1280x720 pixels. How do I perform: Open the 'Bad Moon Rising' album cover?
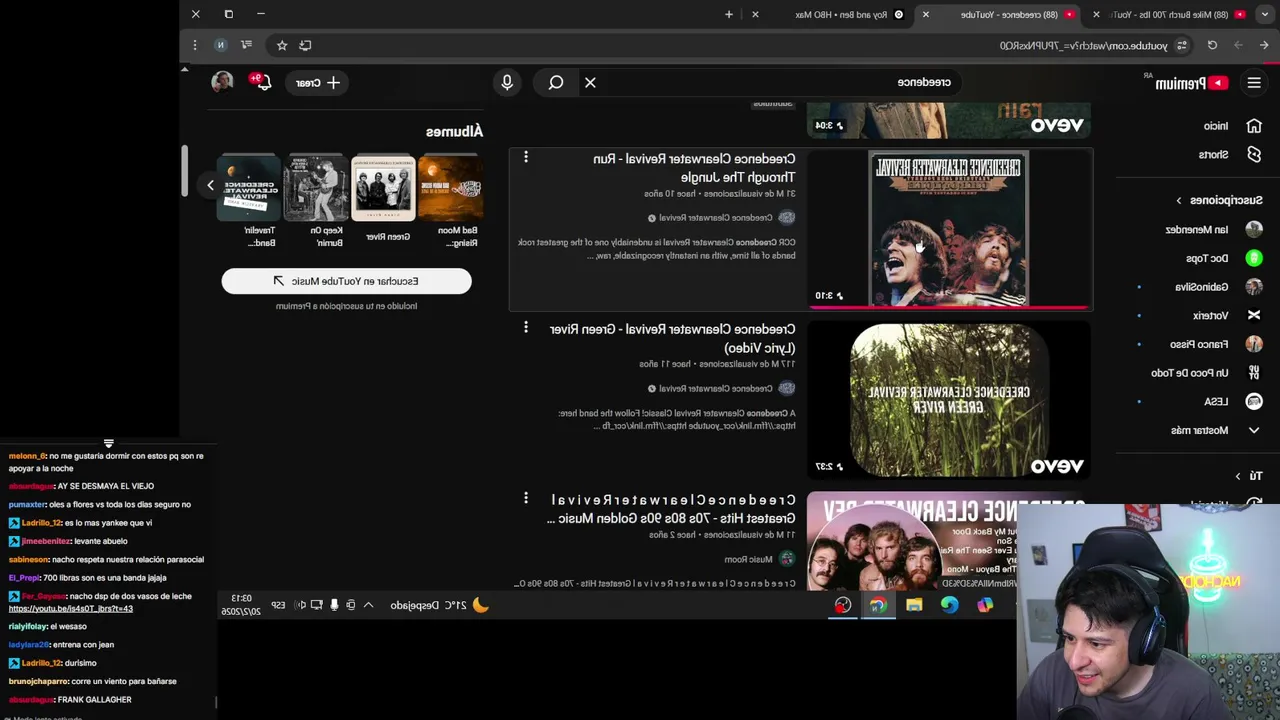tap(451, 188)
